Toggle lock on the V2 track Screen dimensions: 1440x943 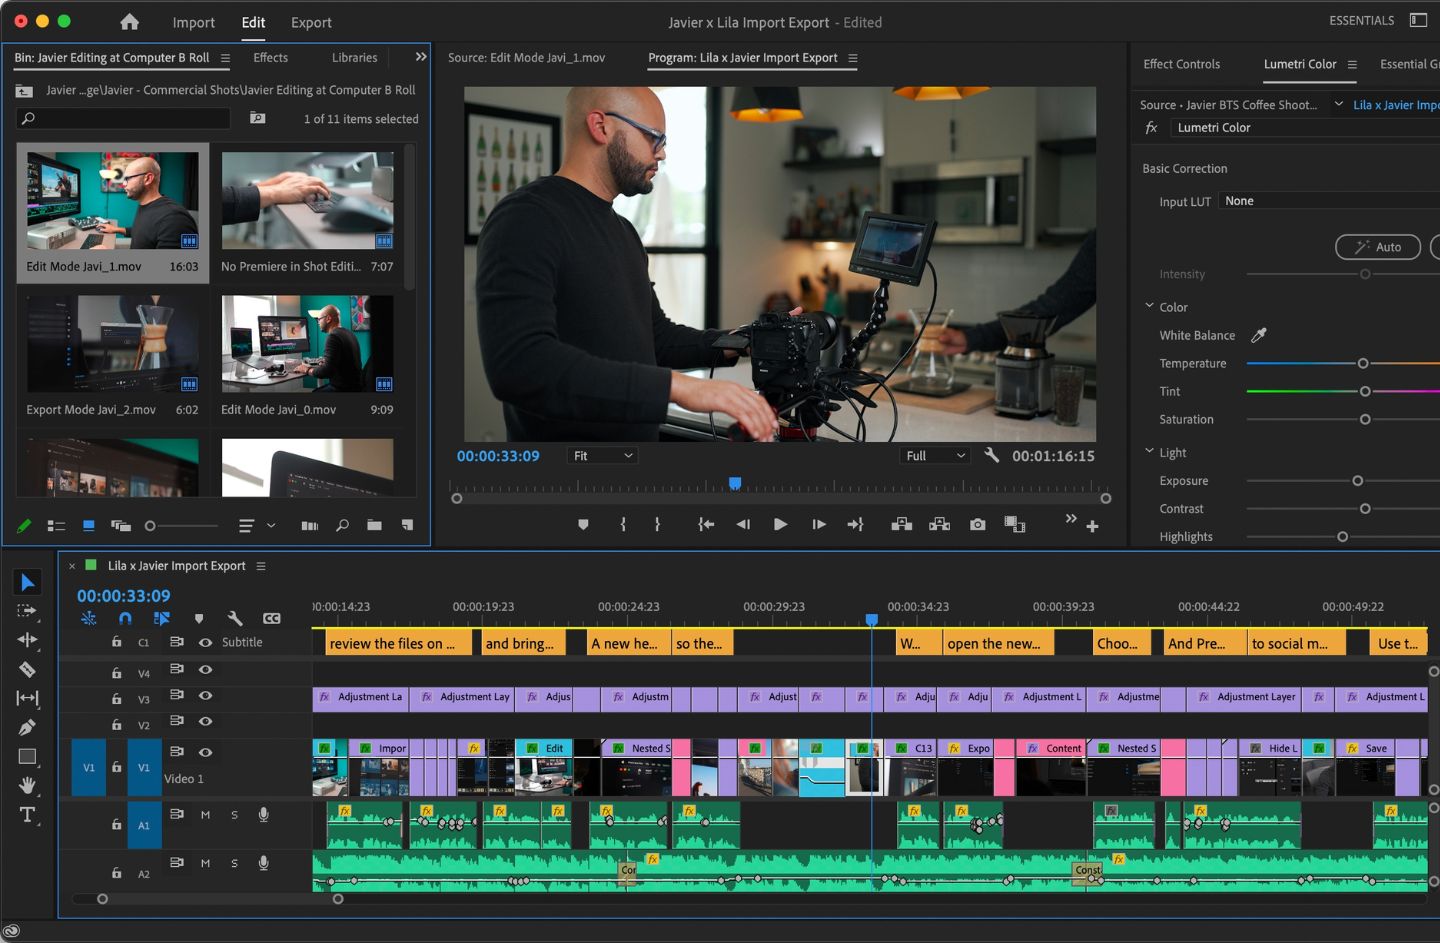pos(116,725)
